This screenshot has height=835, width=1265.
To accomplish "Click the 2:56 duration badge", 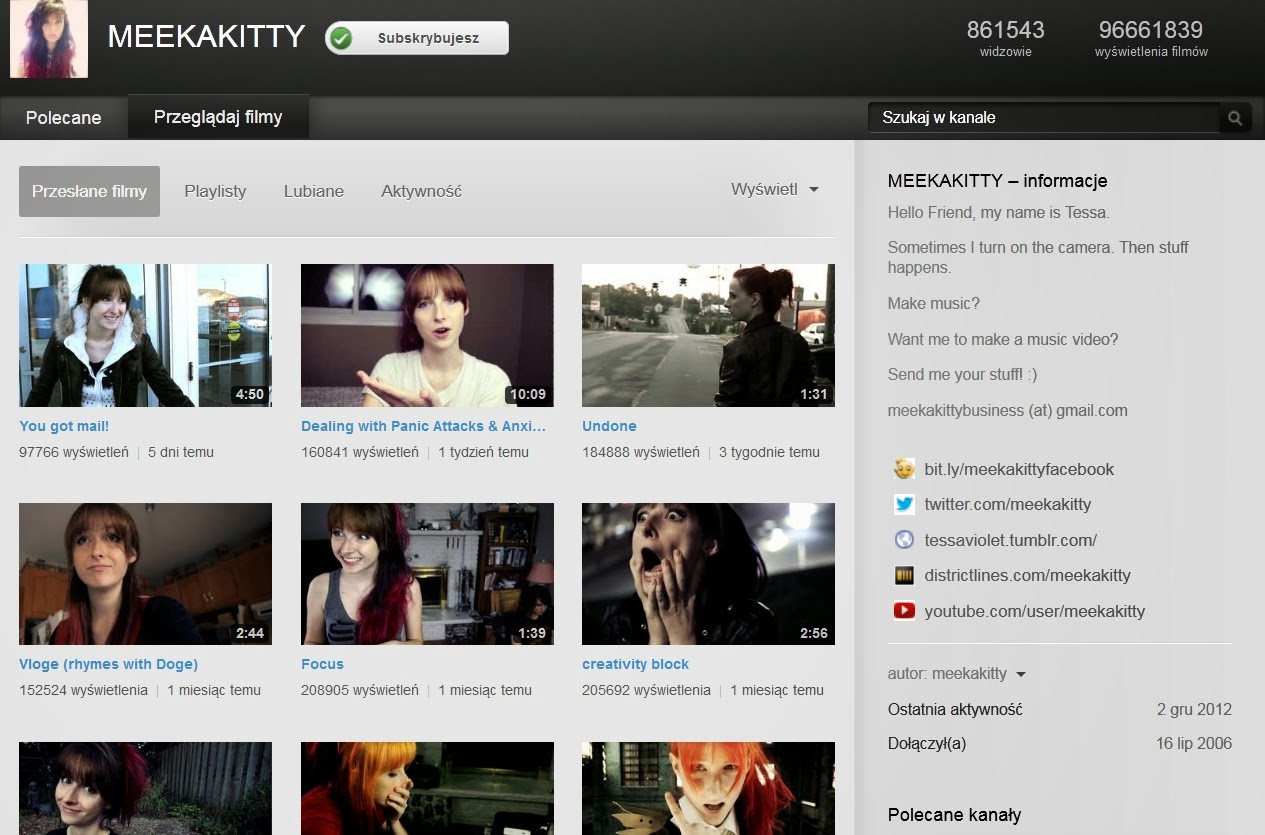I will (x=814, y=633).
